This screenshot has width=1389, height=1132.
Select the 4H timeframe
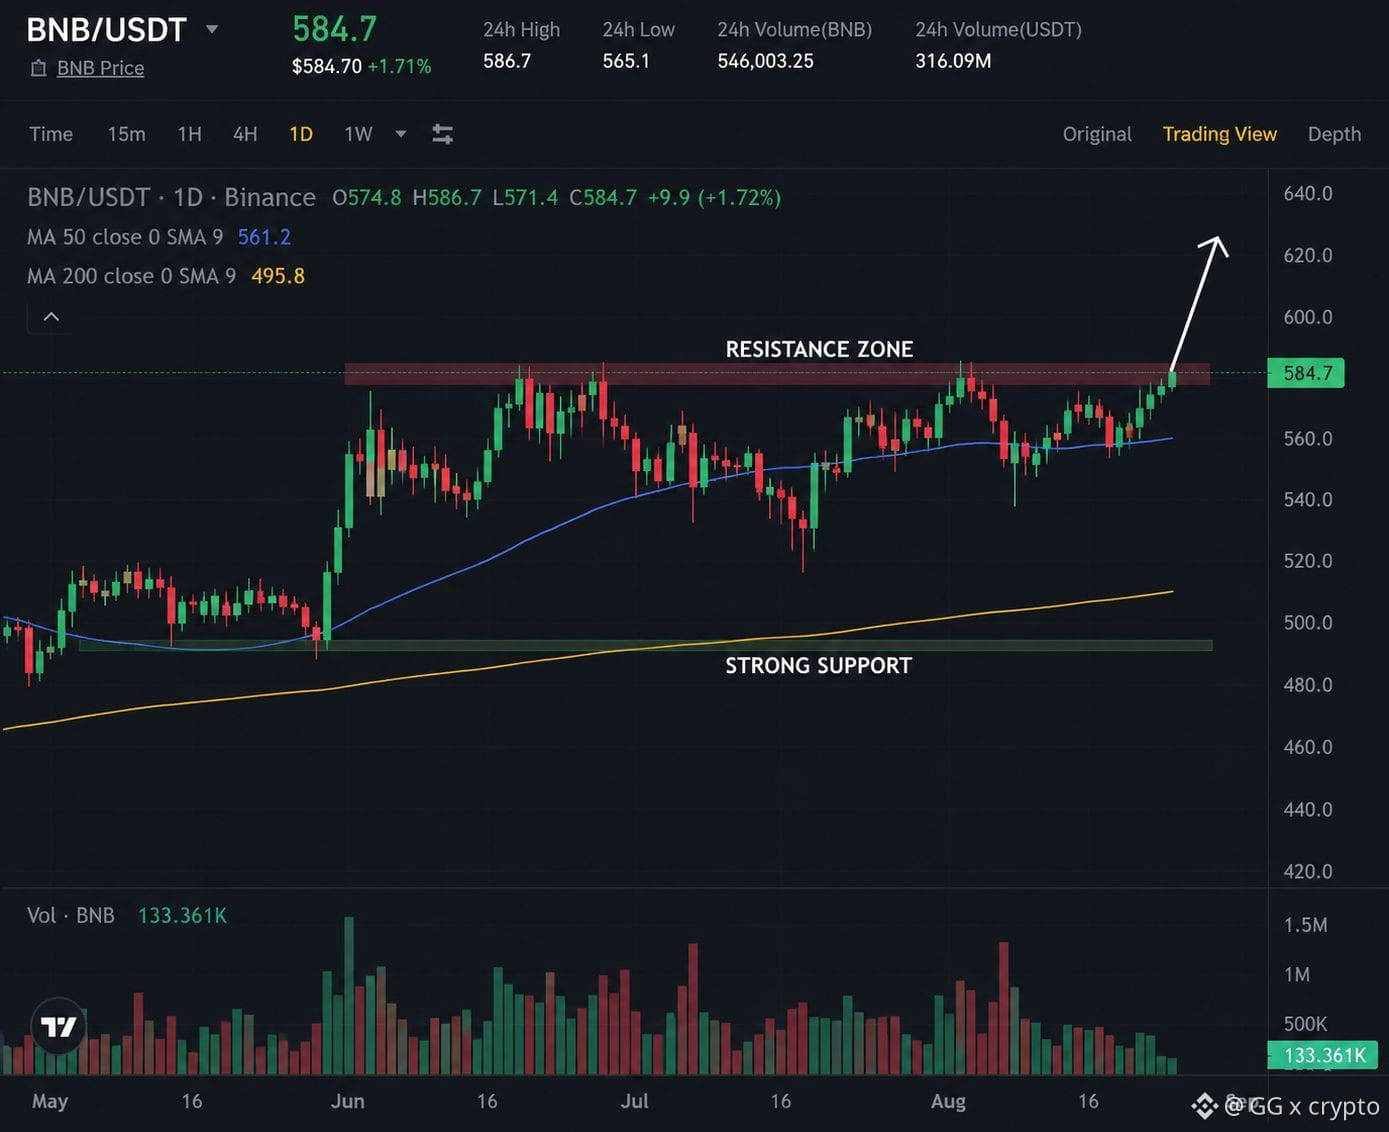click(x=245, y=134)
